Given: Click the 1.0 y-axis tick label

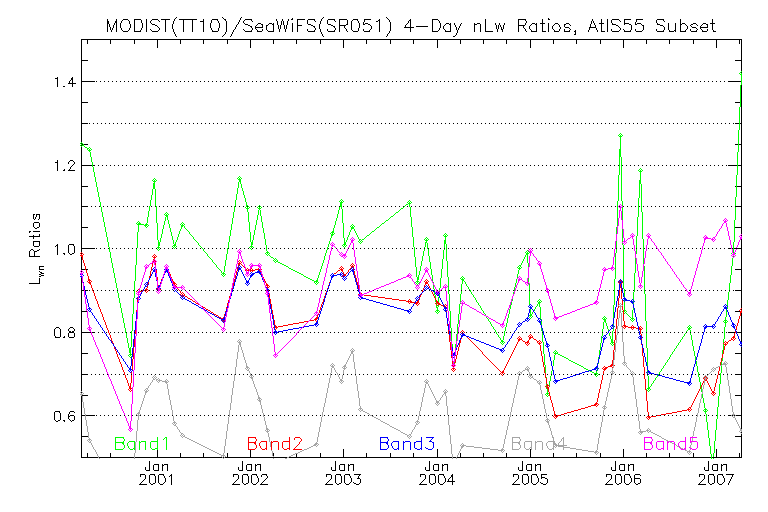Looking at the screenshot, I should pyautogui.click(x=64, y=249).
